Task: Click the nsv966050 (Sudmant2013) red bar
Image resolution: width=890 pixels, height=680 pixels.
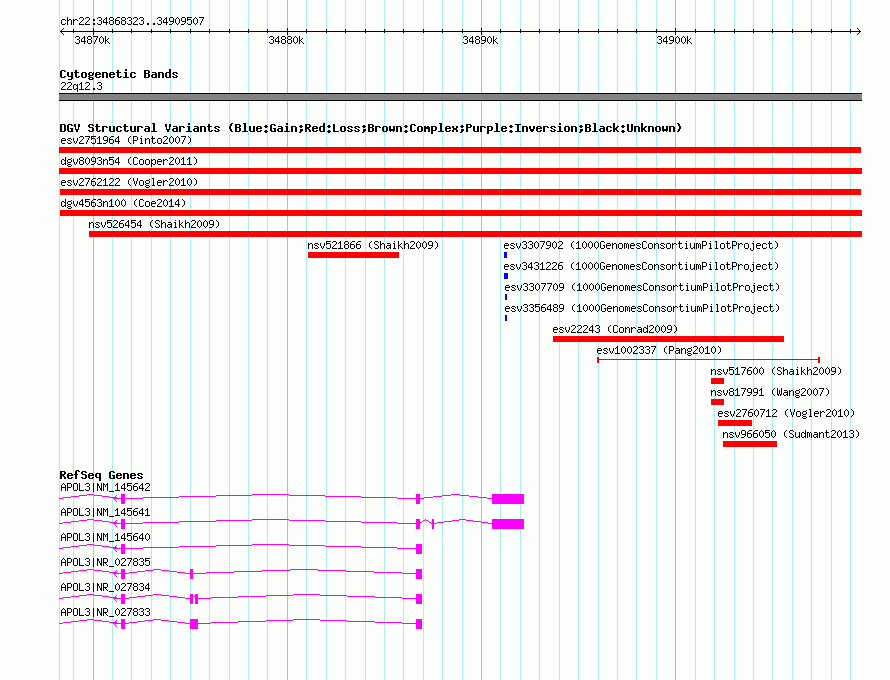Action: coord(749,444)
